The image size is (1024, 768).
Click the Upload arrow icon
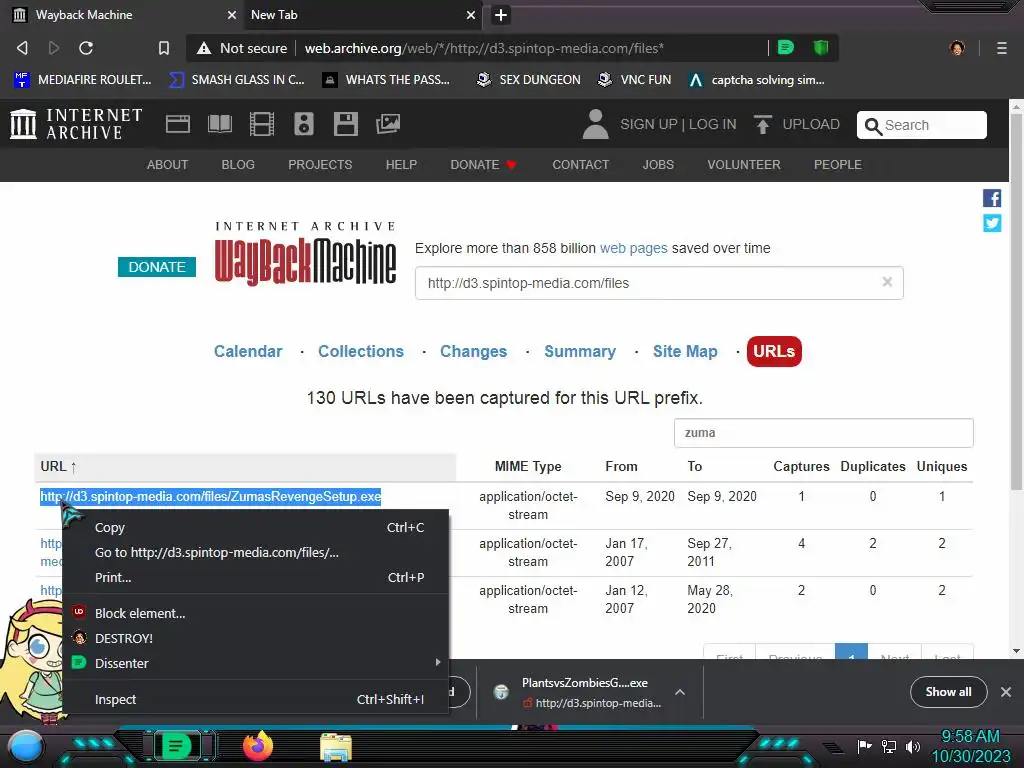[762, 124]
